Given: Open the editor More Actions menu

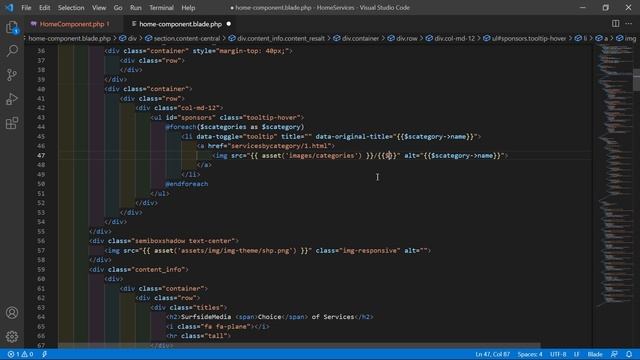Looking at the screenshot, I should [x=629, y=24].
